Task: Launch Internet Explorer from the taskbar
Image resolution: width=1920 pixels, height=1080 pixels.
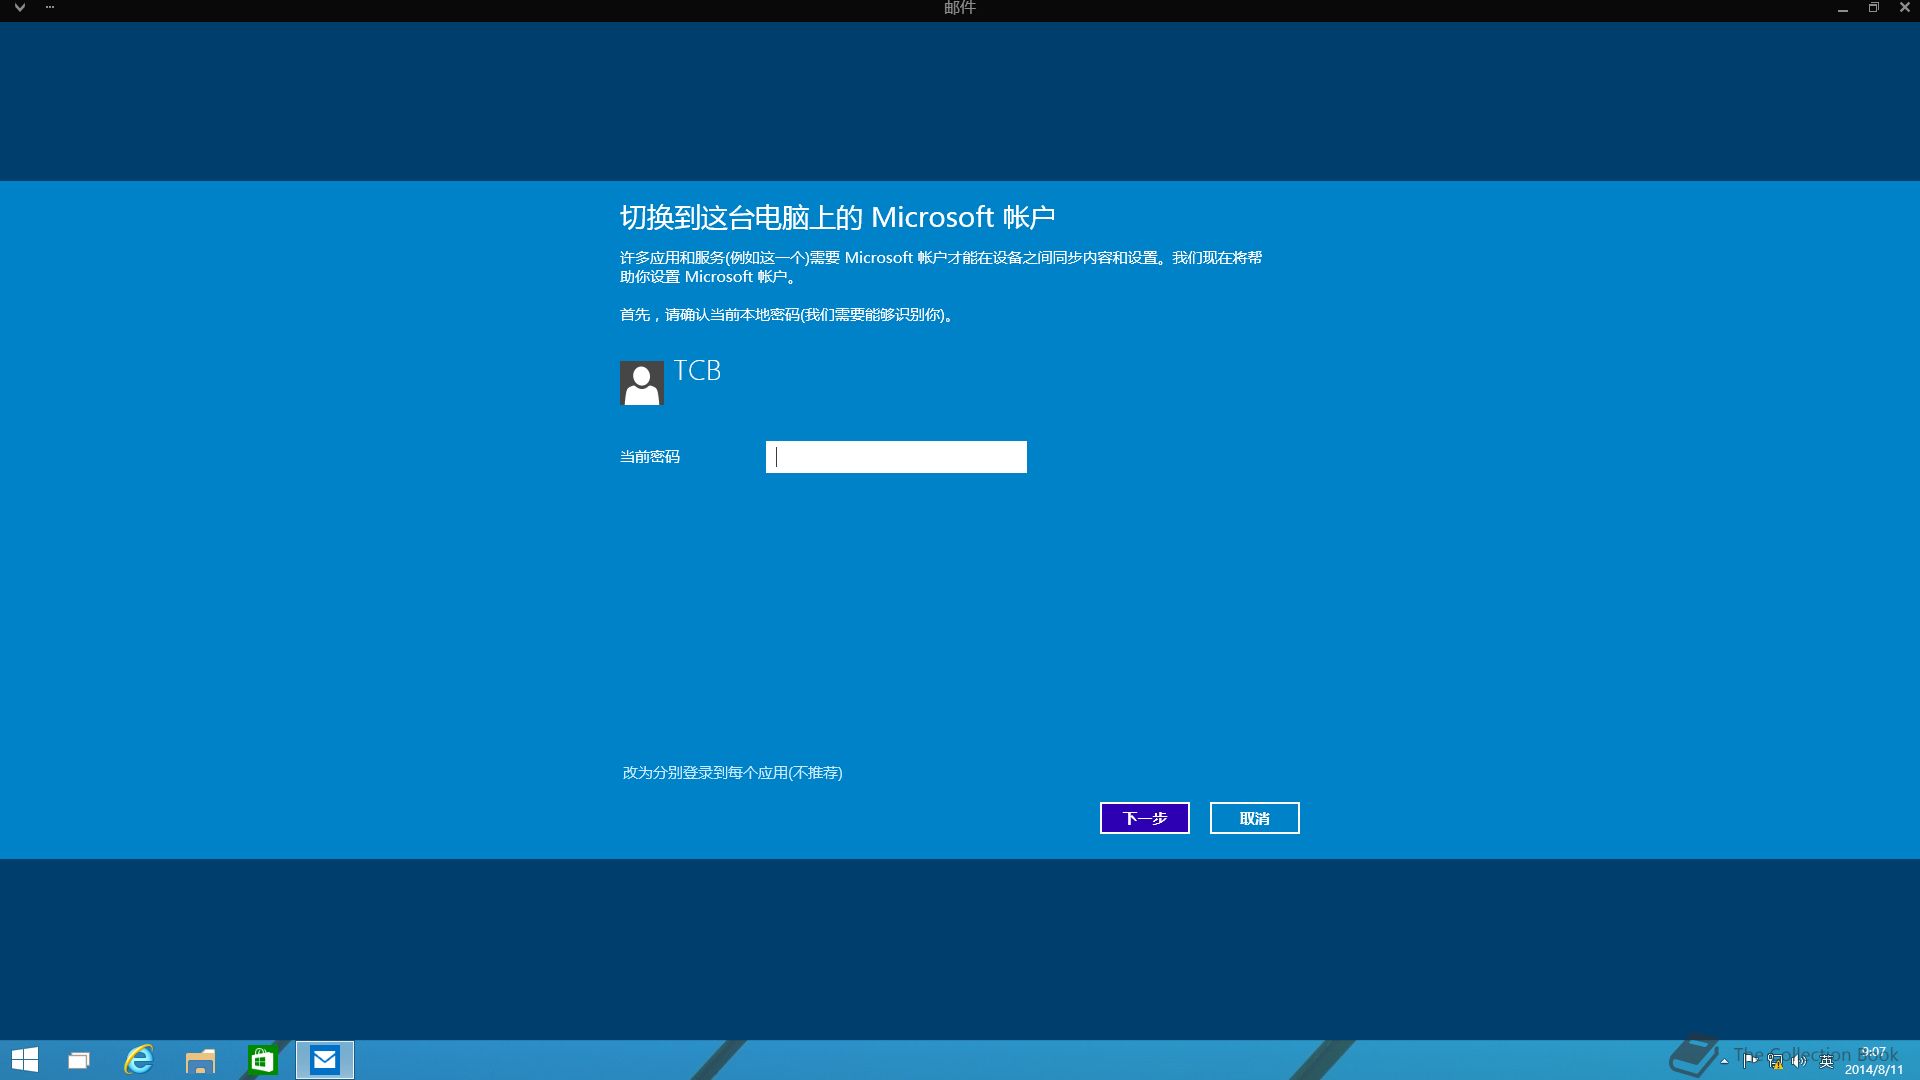Action: (139, 1060)
